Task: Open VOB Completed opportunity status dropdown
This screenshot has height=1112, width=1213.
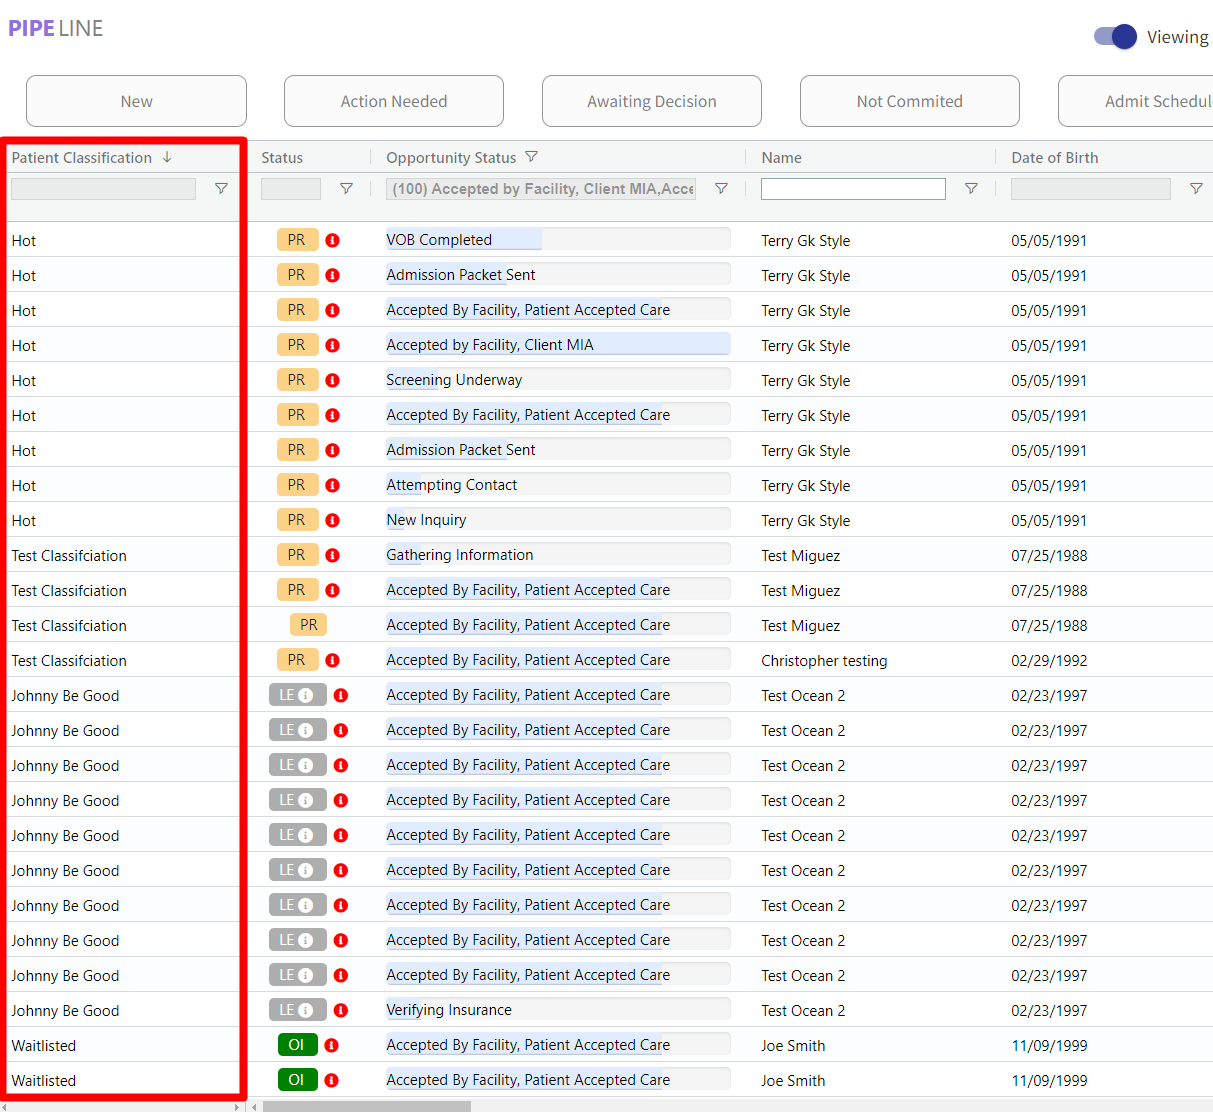Action: pyautogui.click(x=558, y=239)
